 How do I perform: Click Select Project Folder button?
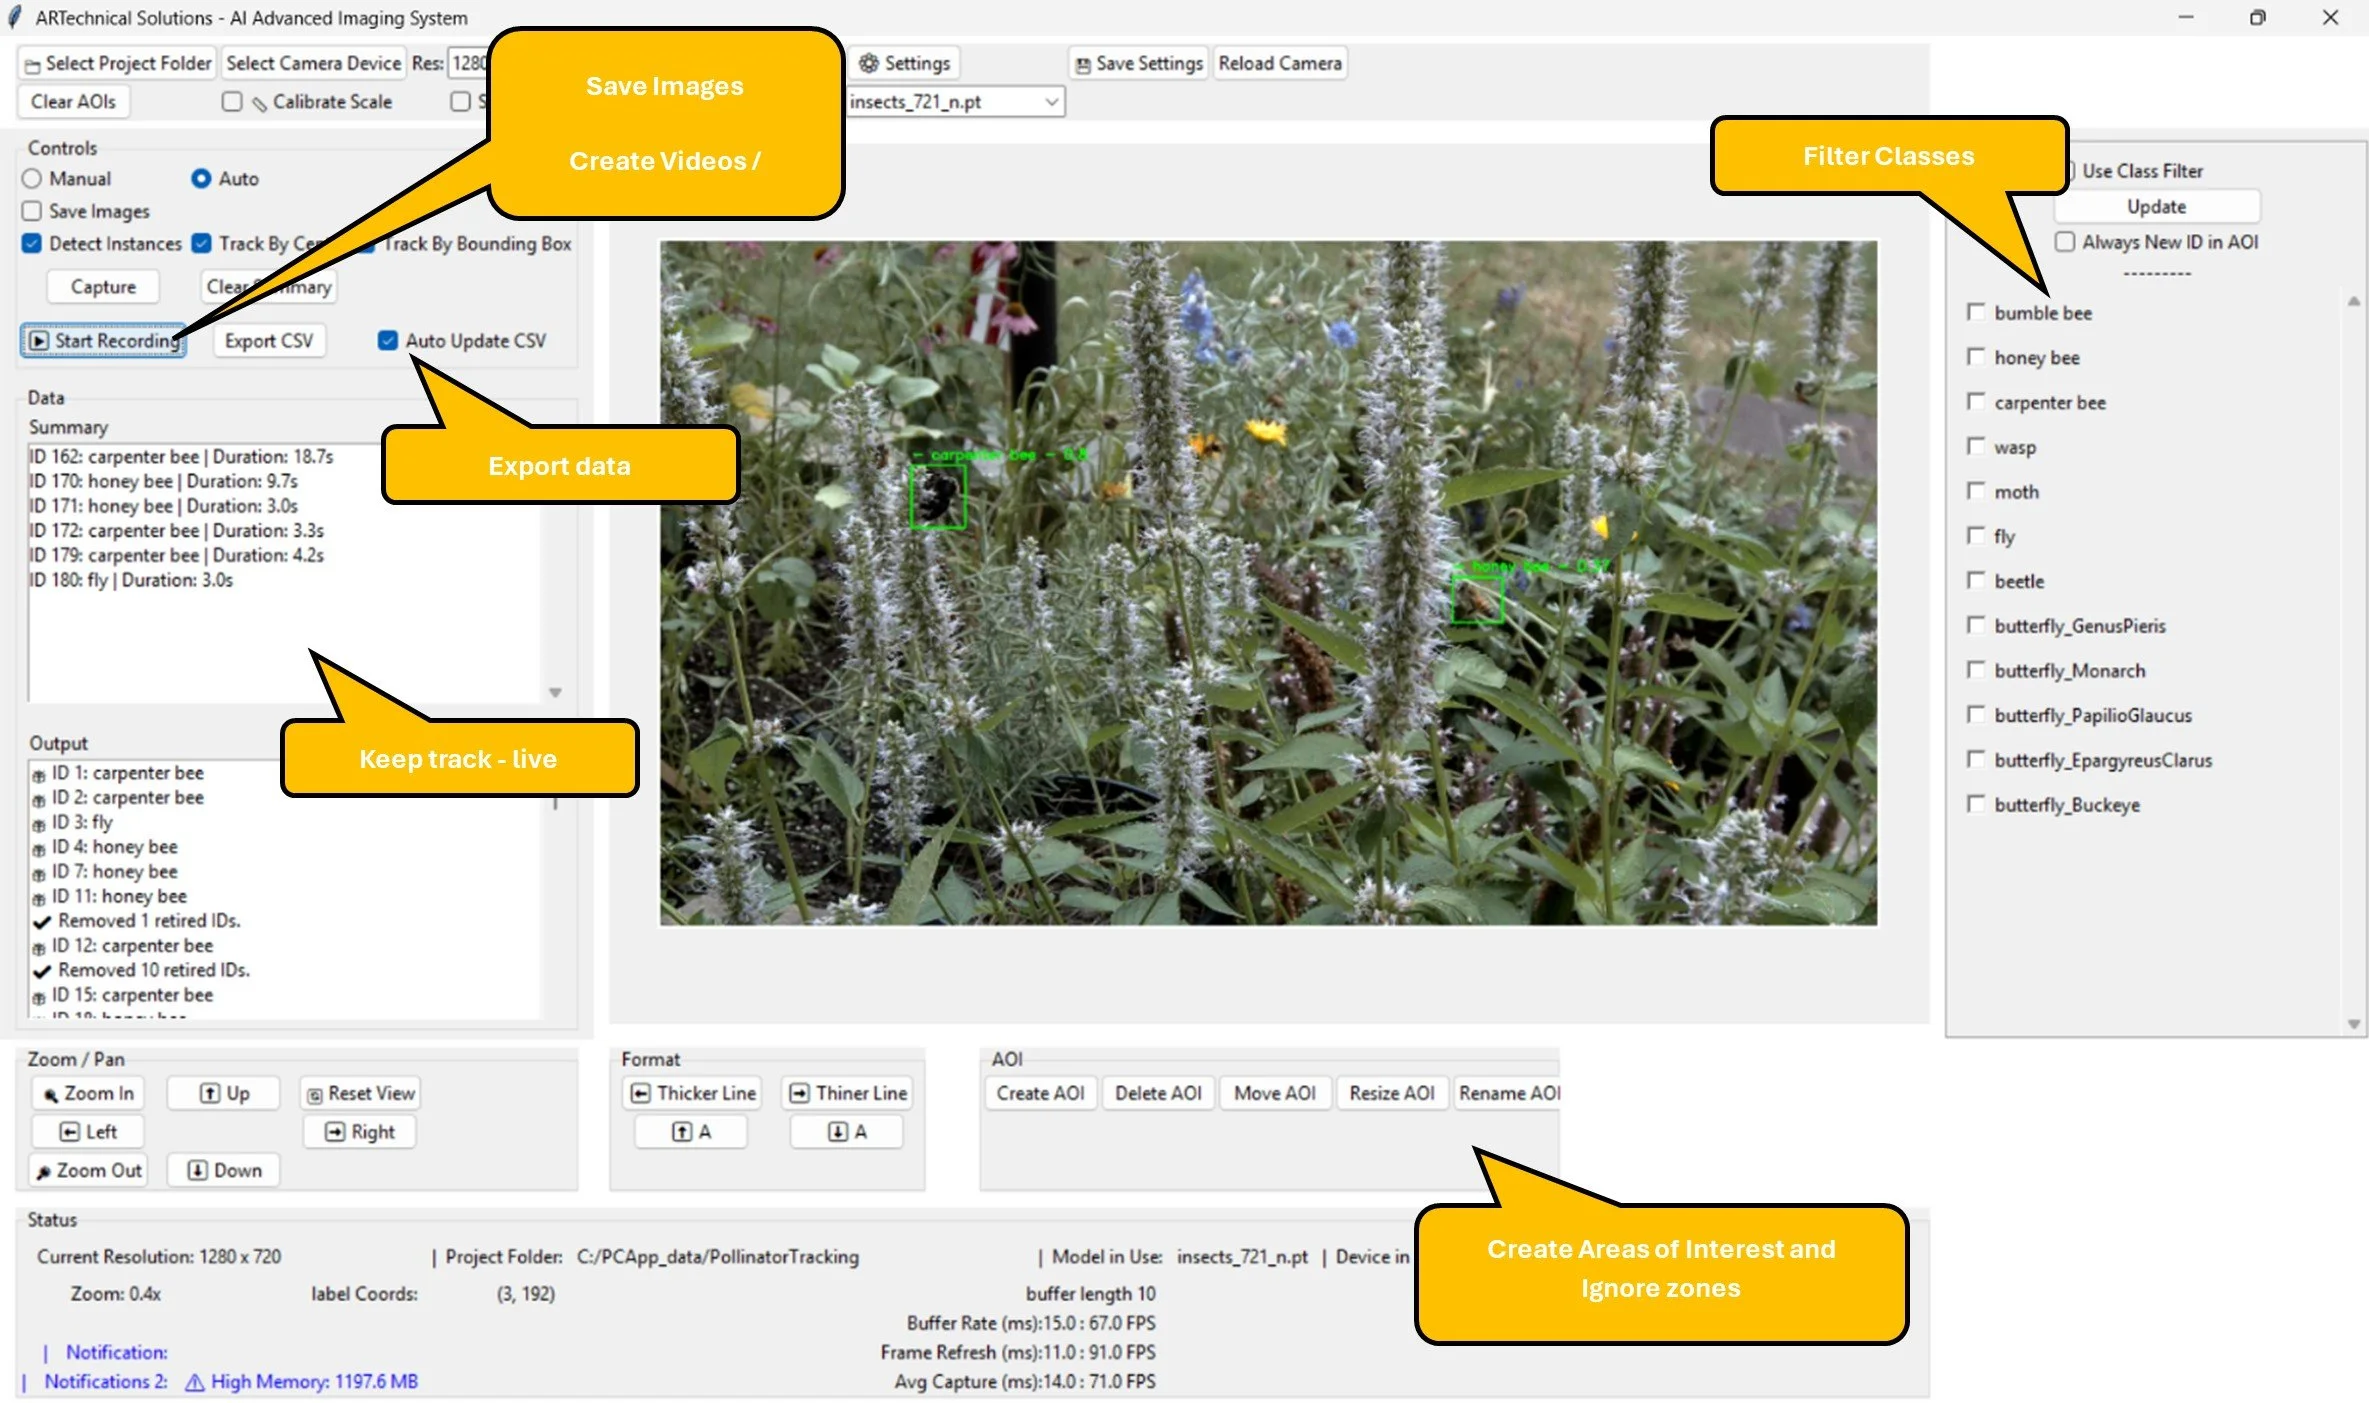(118, 63)
